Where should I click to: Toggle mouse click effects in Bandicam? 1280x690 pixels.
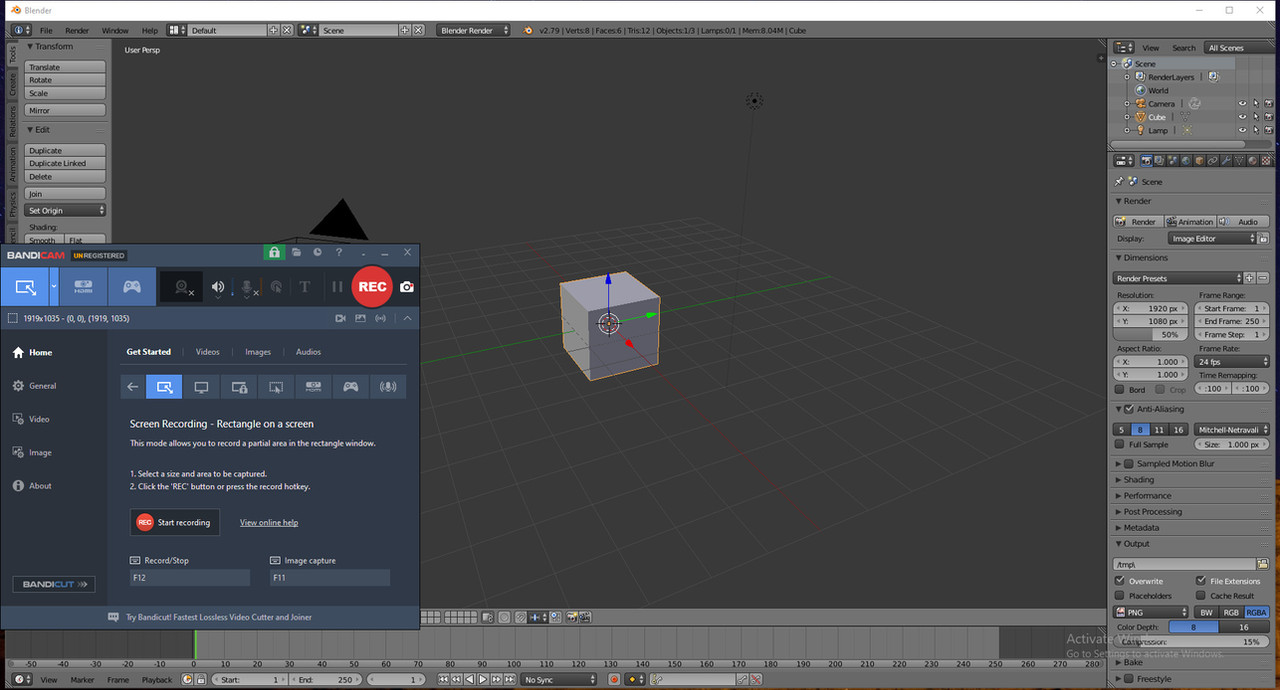click(x=277, y=287)
